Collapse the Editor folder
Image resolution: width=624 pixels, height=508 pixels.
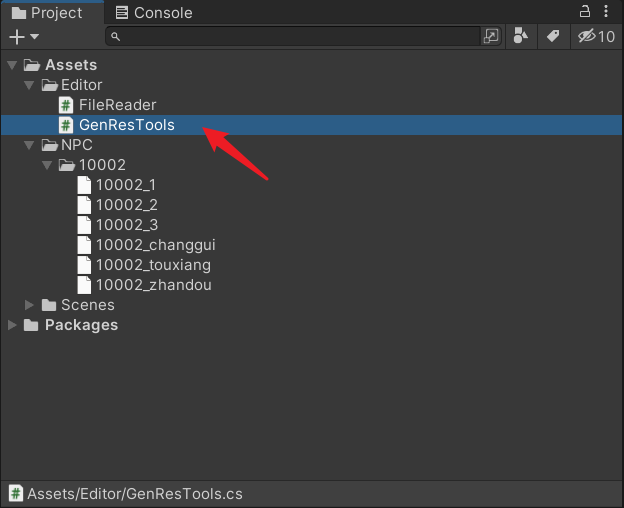29,85
